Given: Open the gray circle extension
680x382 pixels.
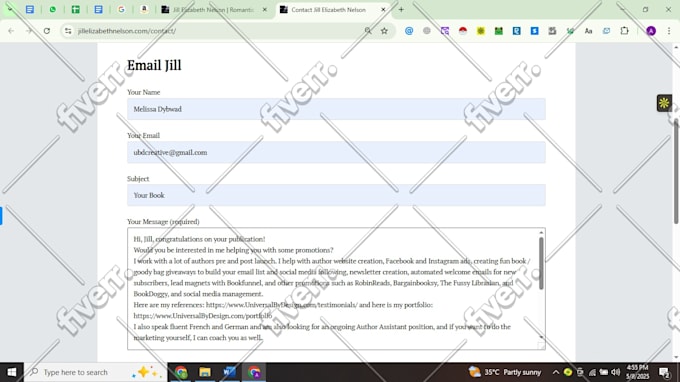Looking at the screenshot, I should [427, 31].
